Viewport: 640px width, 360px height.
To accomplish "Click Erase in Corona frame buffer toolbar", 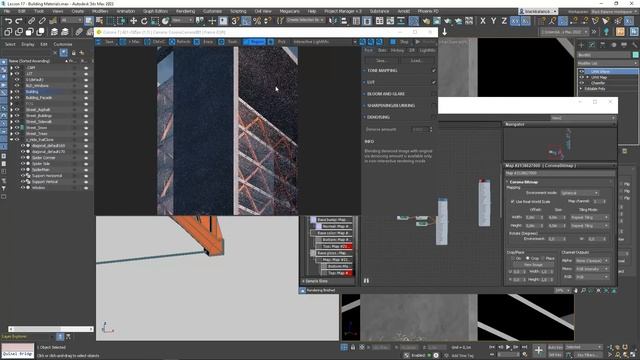I will pos(205,42).
